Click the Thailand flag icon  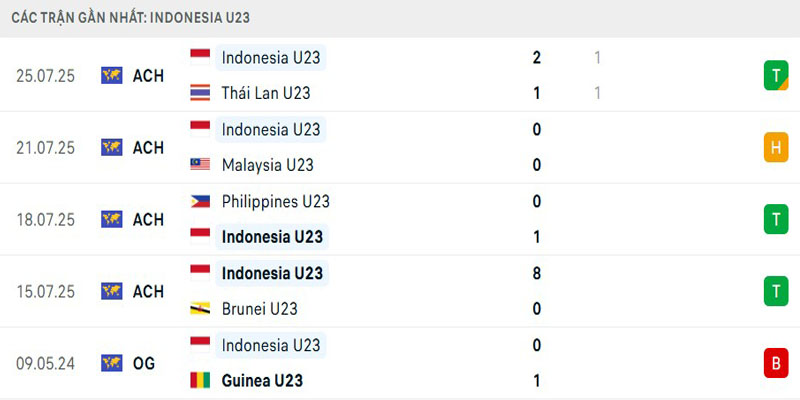(x=200, y=93)
